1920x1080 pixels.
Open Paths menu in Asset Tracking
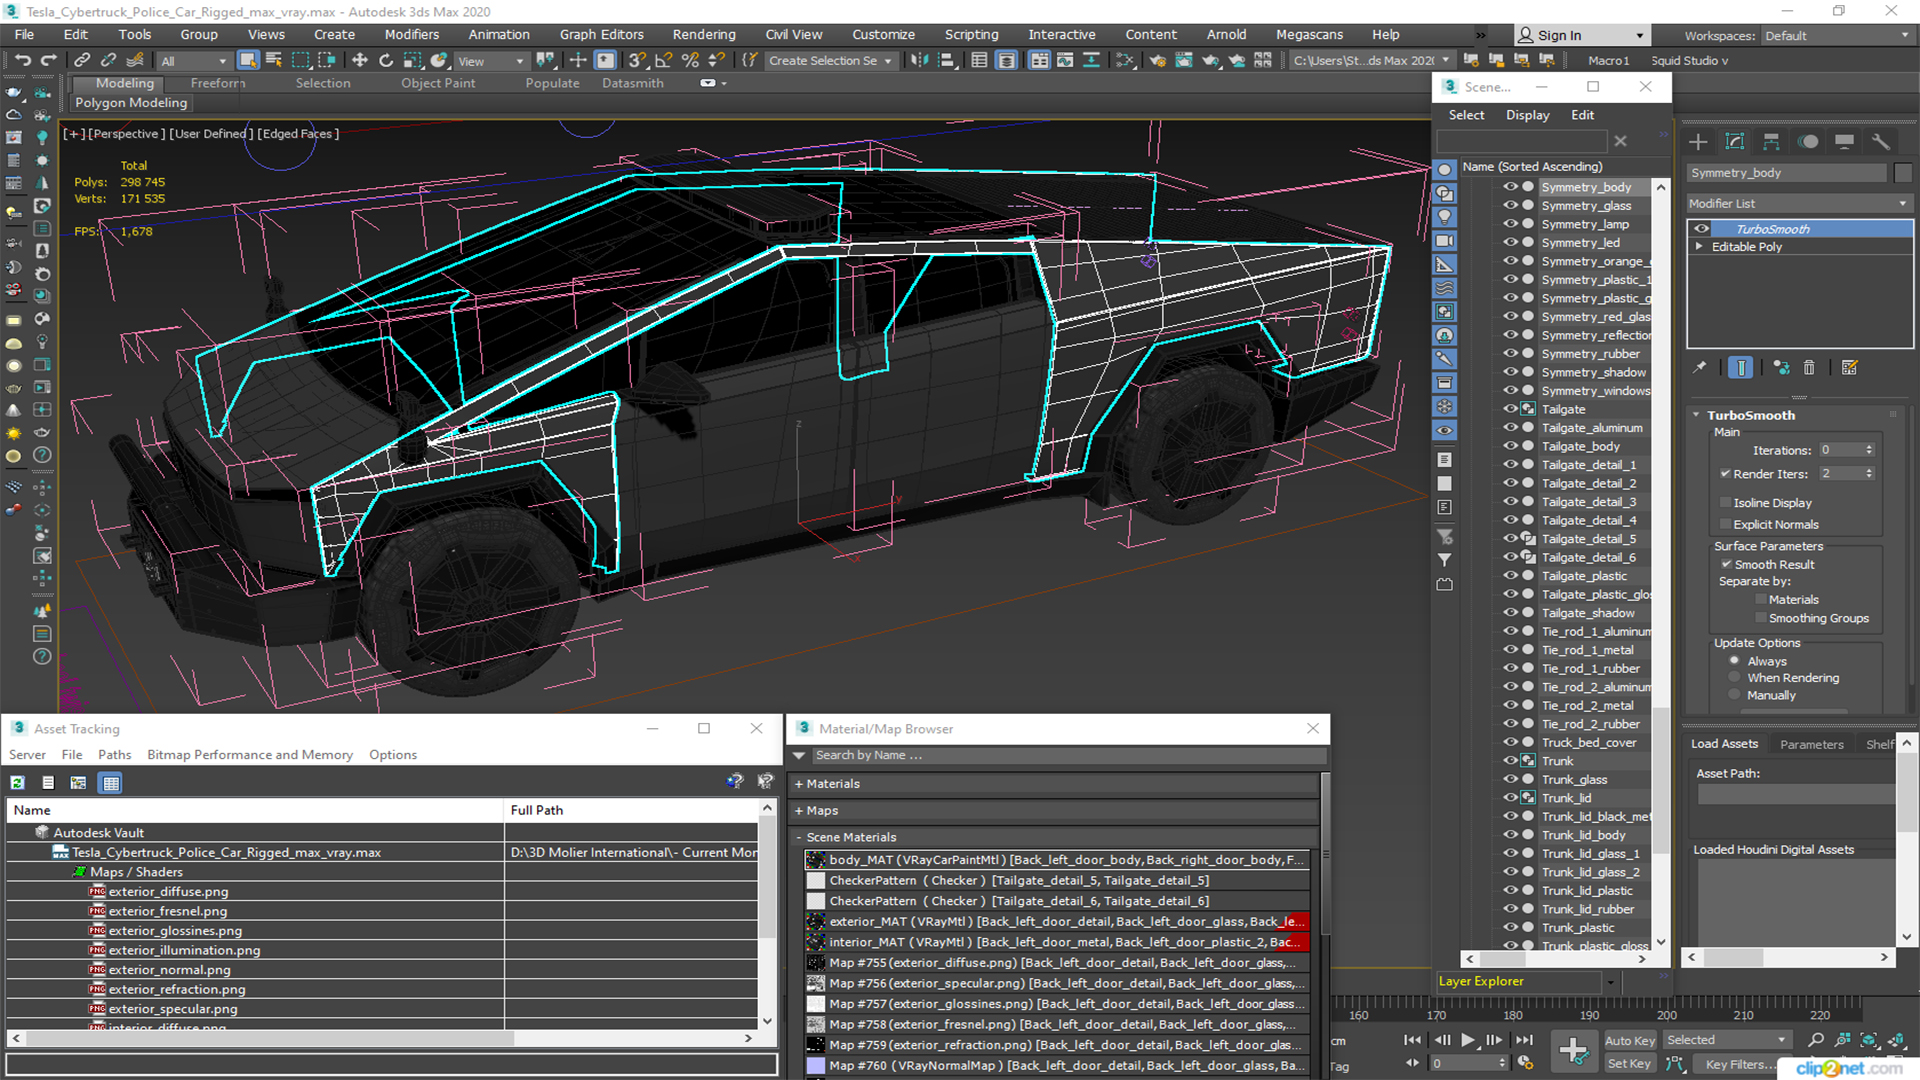point(114,755)
